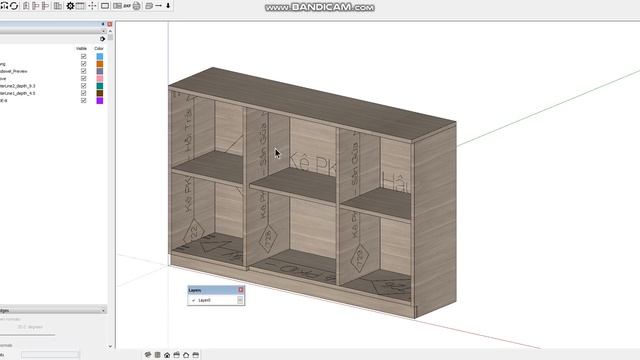
Task: Click the input field at bottom of tray
Action: pyautogui.click(x=50, y=355)
